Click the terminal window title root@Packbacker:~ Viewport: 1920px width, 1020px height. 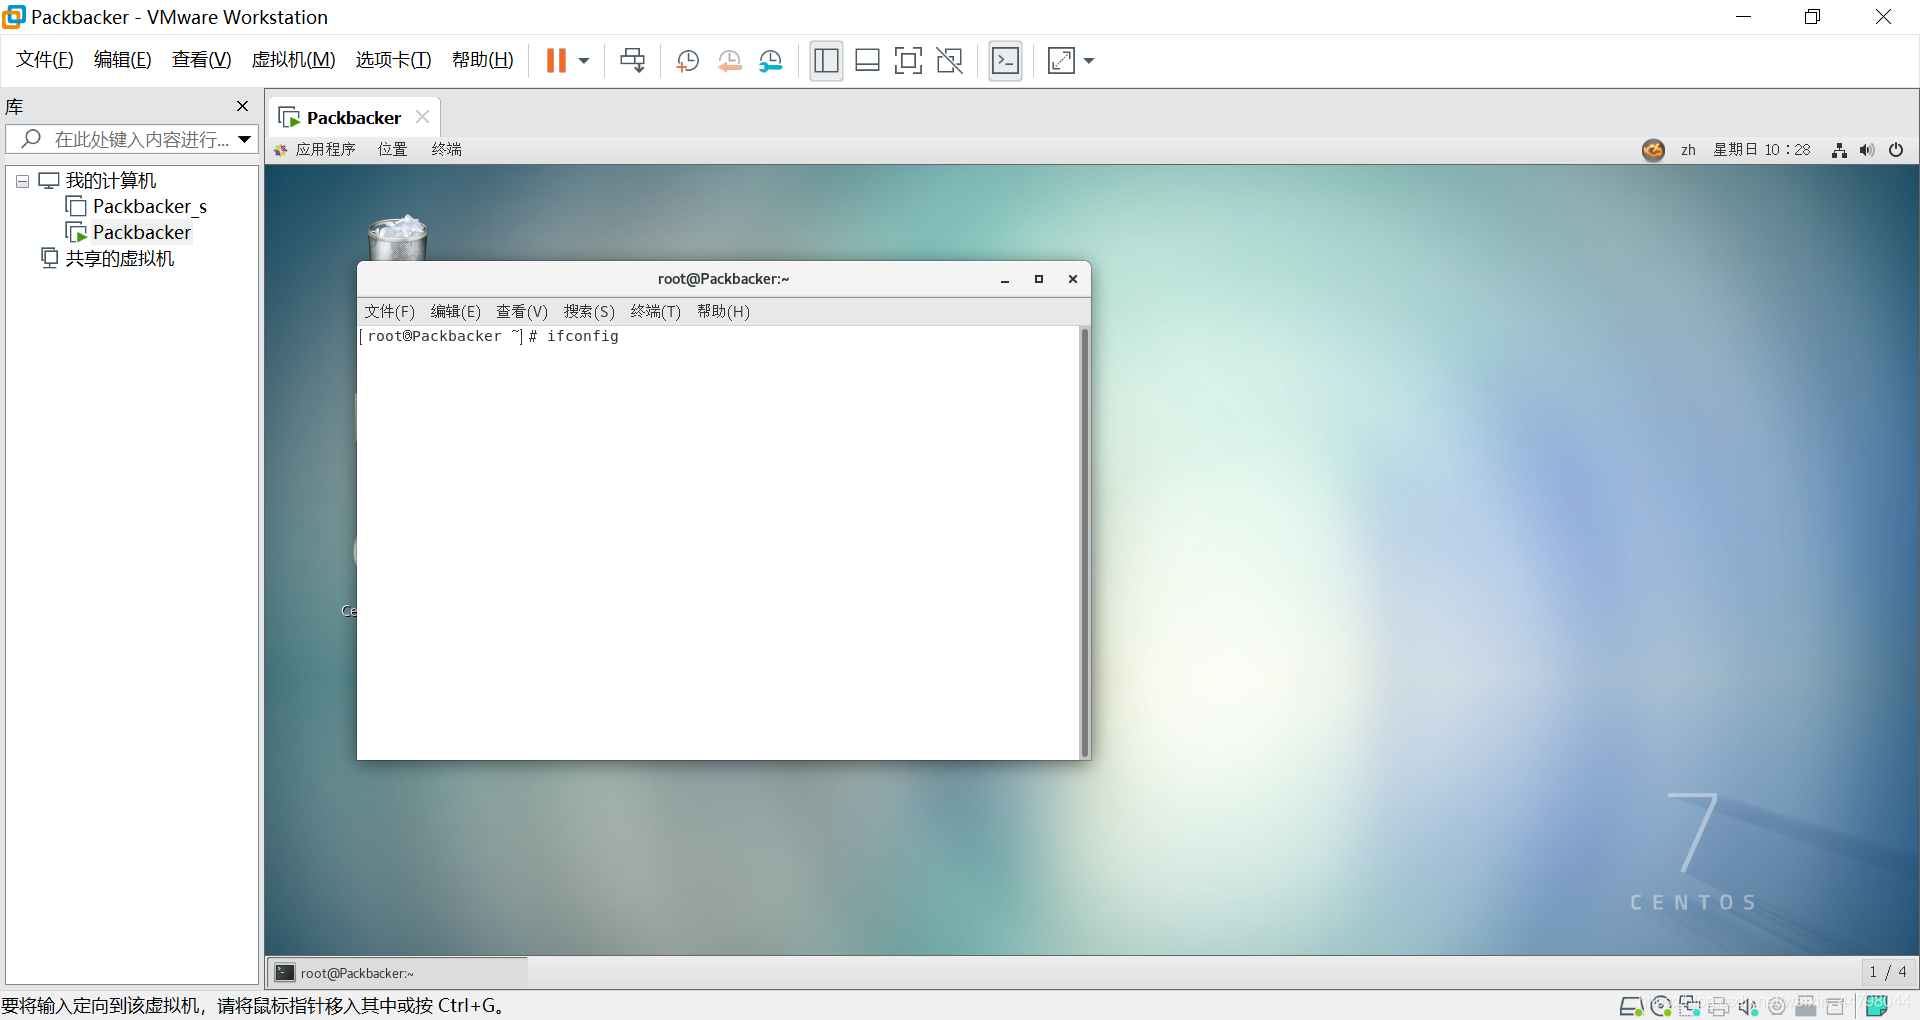(723, 280)
